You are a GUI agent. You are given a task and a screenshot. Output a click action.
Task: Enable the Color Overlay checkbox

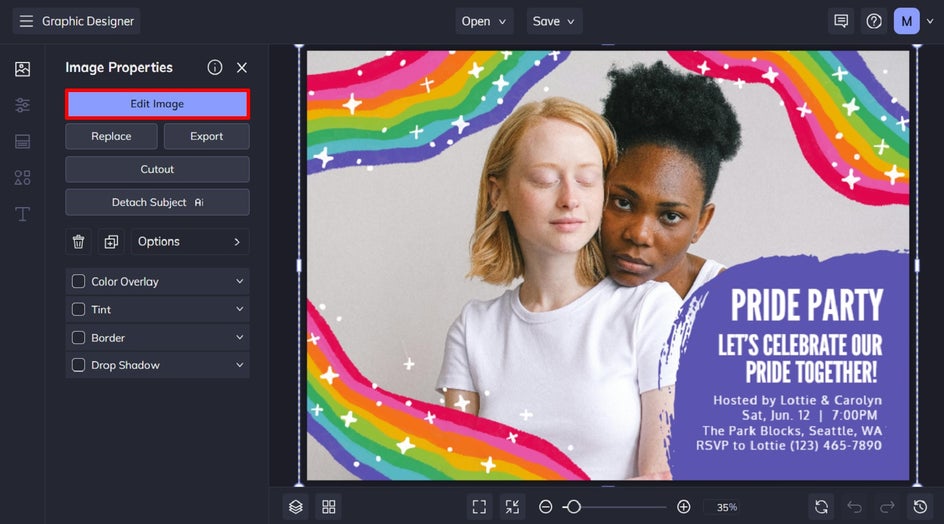click(79, 282)
